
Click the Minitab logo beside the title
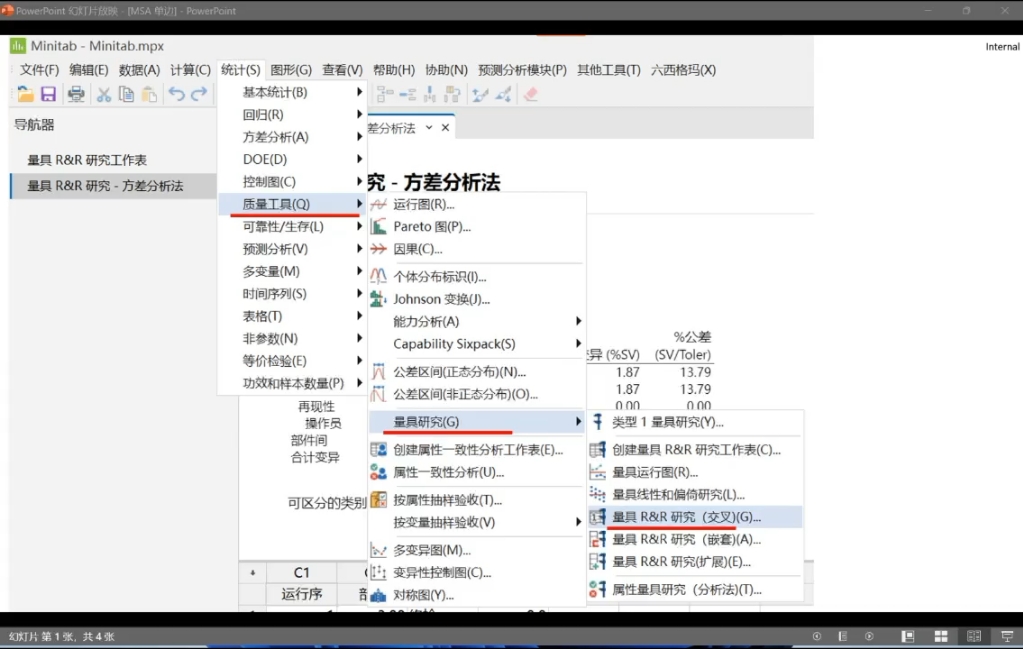[18, 45]
